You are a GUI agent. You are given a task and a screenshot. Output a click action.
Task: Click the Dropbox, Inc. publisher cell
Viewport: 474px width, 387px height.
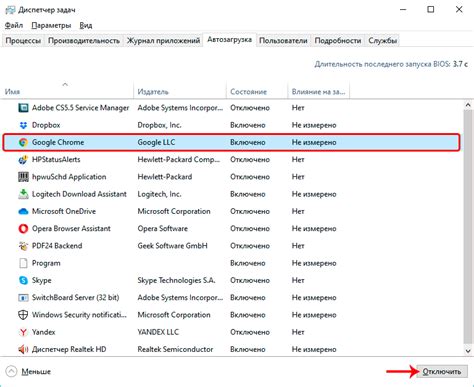[159, 125]
